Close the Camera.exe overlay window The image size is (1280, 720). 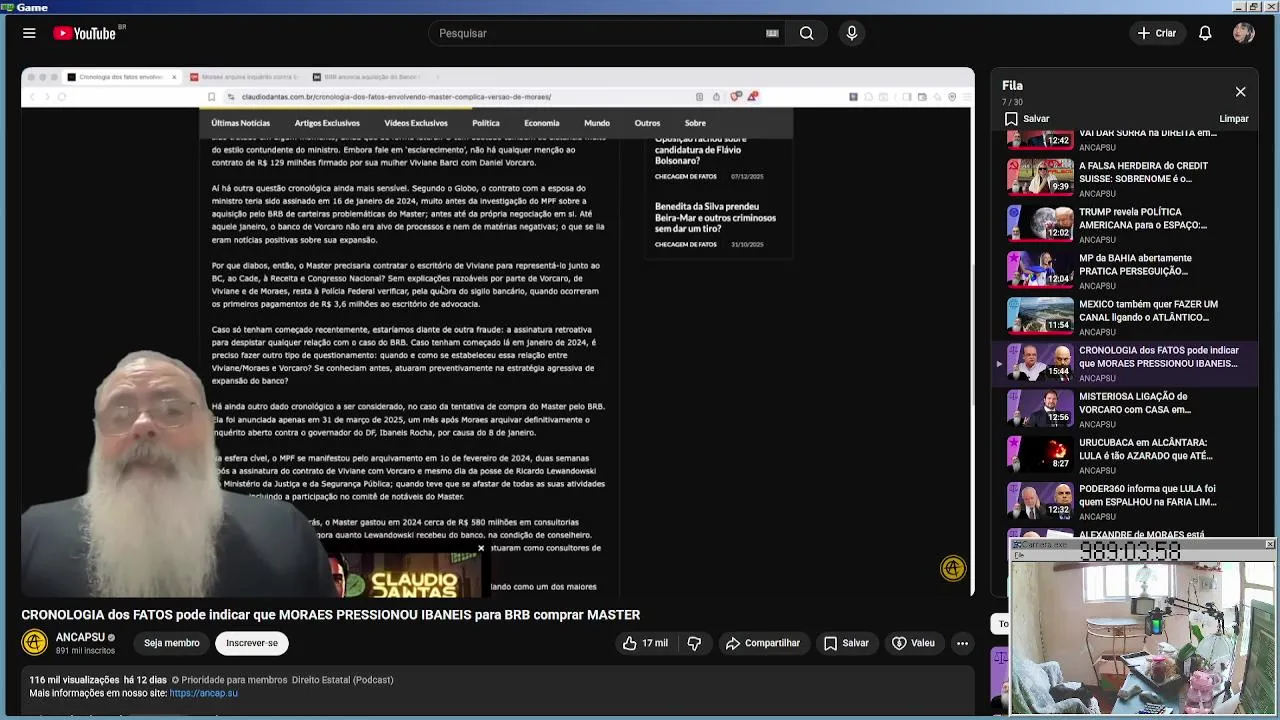point(1270,544)
